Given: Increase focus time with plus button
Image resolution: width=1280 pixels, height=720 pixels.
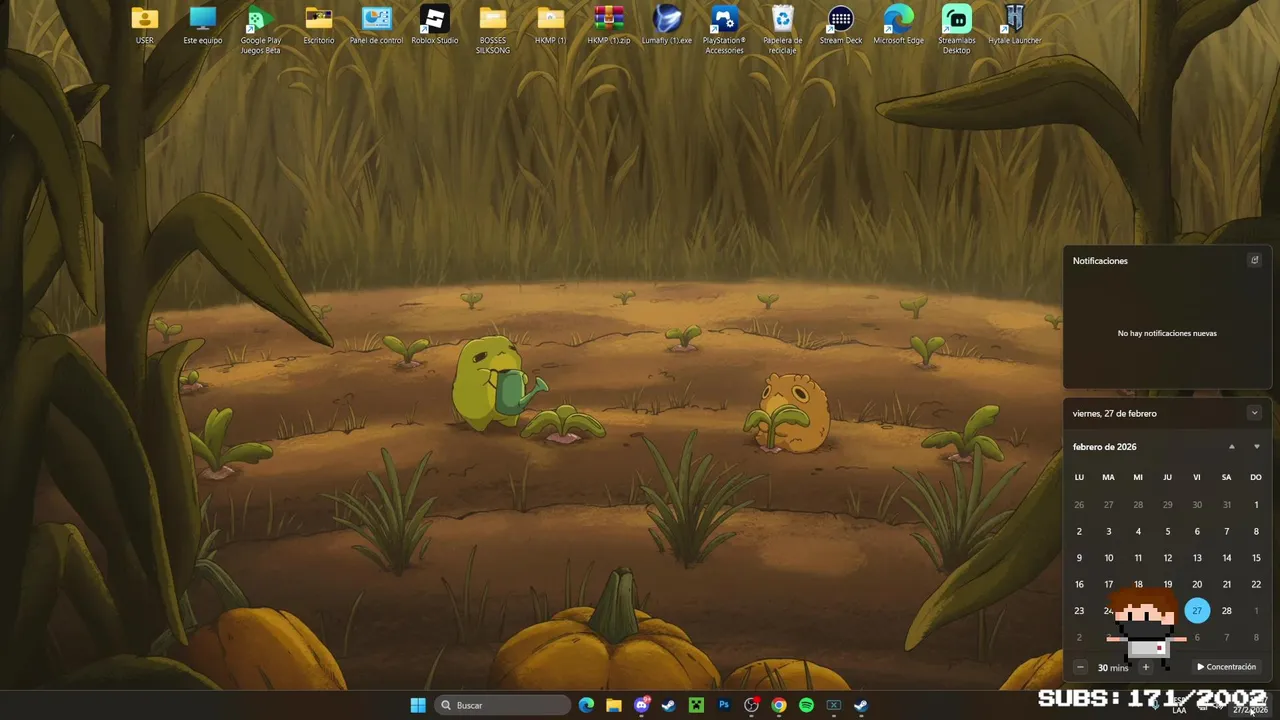Looking at the screenshot, I should pyautogui.click(x=1146, y=667).
